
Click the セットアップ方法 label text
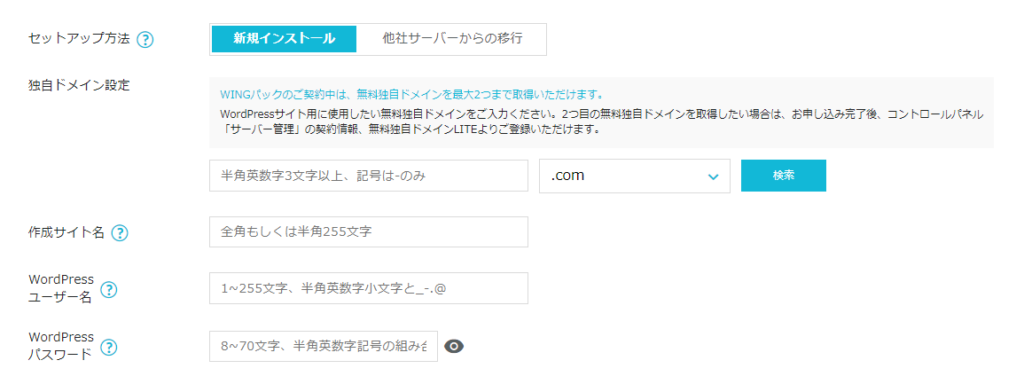click(x=80, y=39)
